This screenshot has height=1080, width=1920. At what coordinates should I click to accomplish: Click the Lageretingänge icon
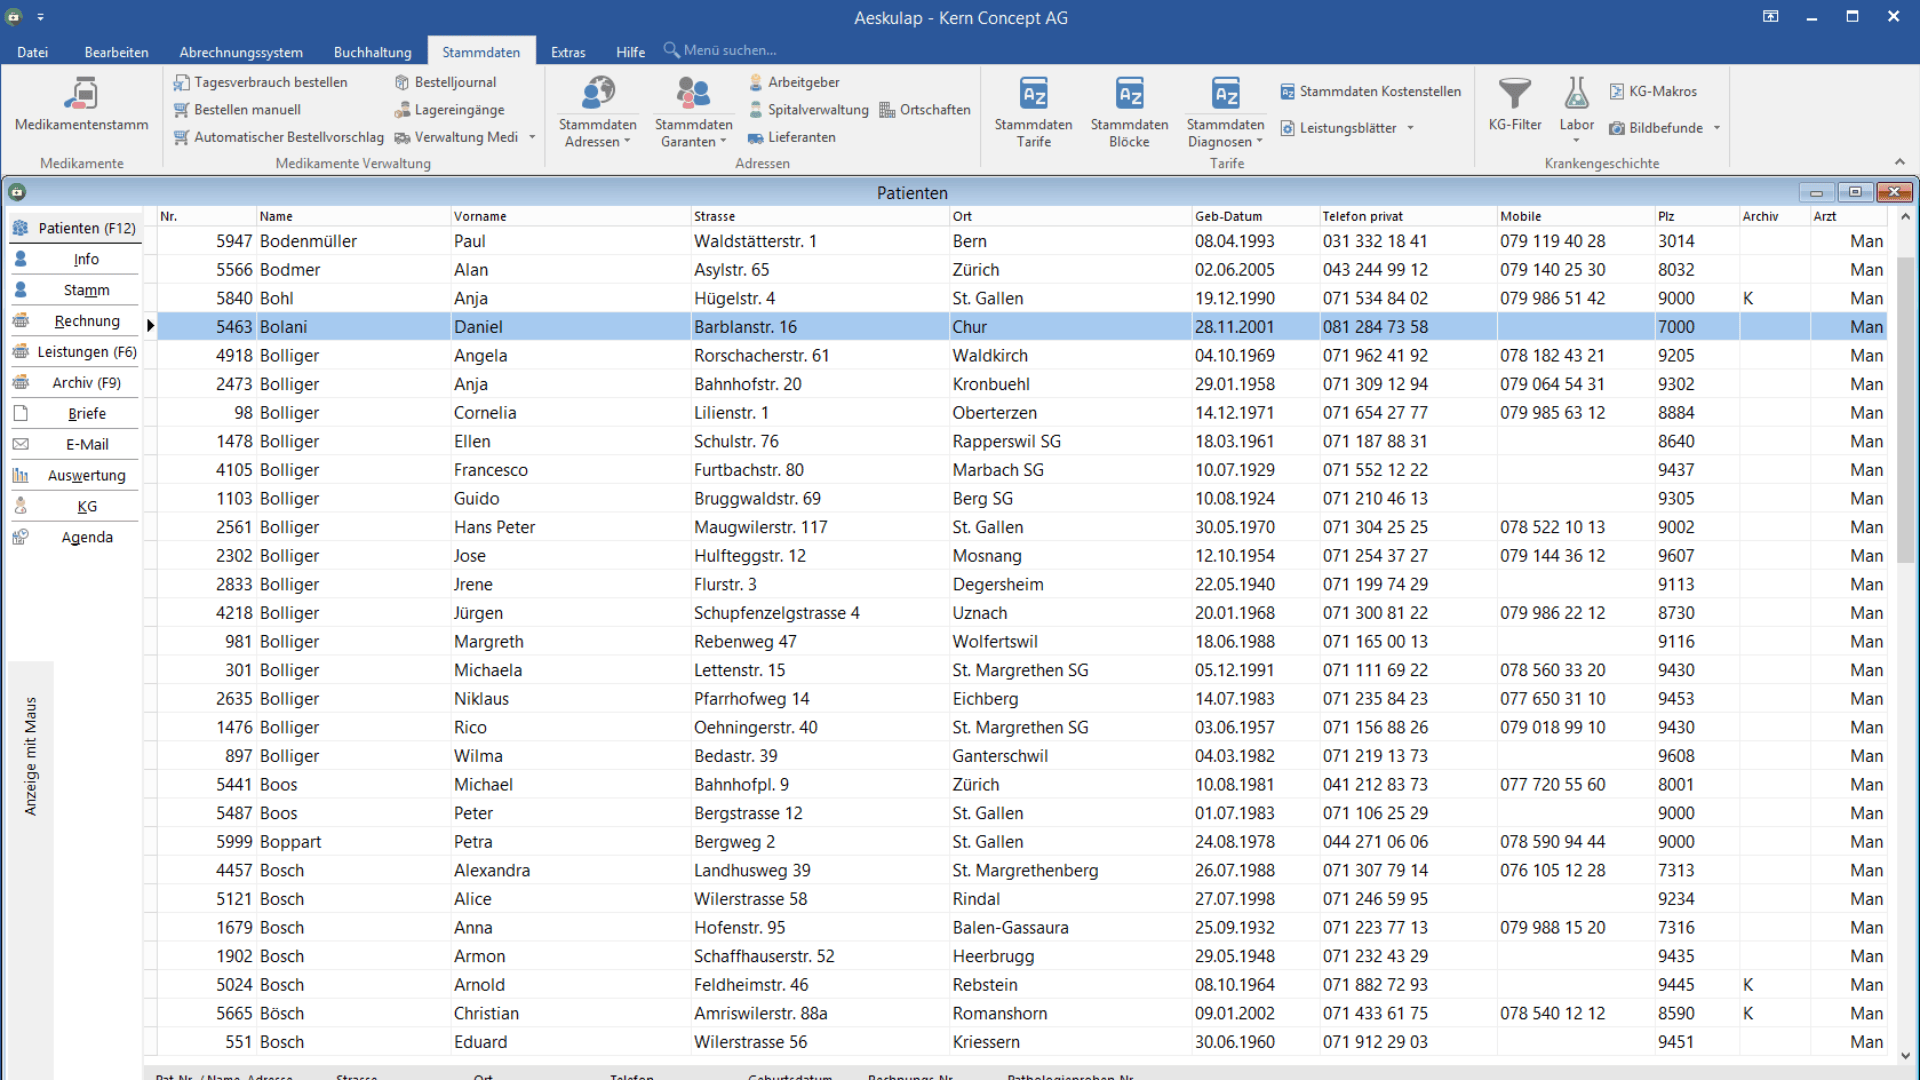403,110
